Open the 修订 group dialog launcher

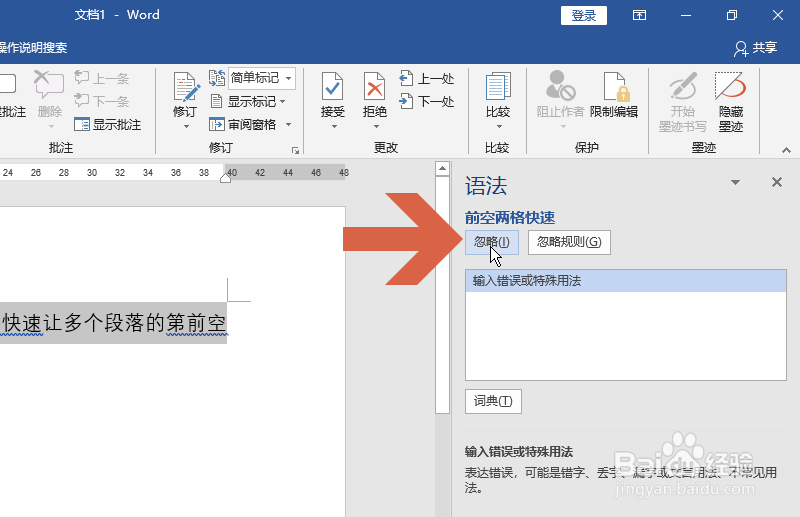[x=295, y=150]
